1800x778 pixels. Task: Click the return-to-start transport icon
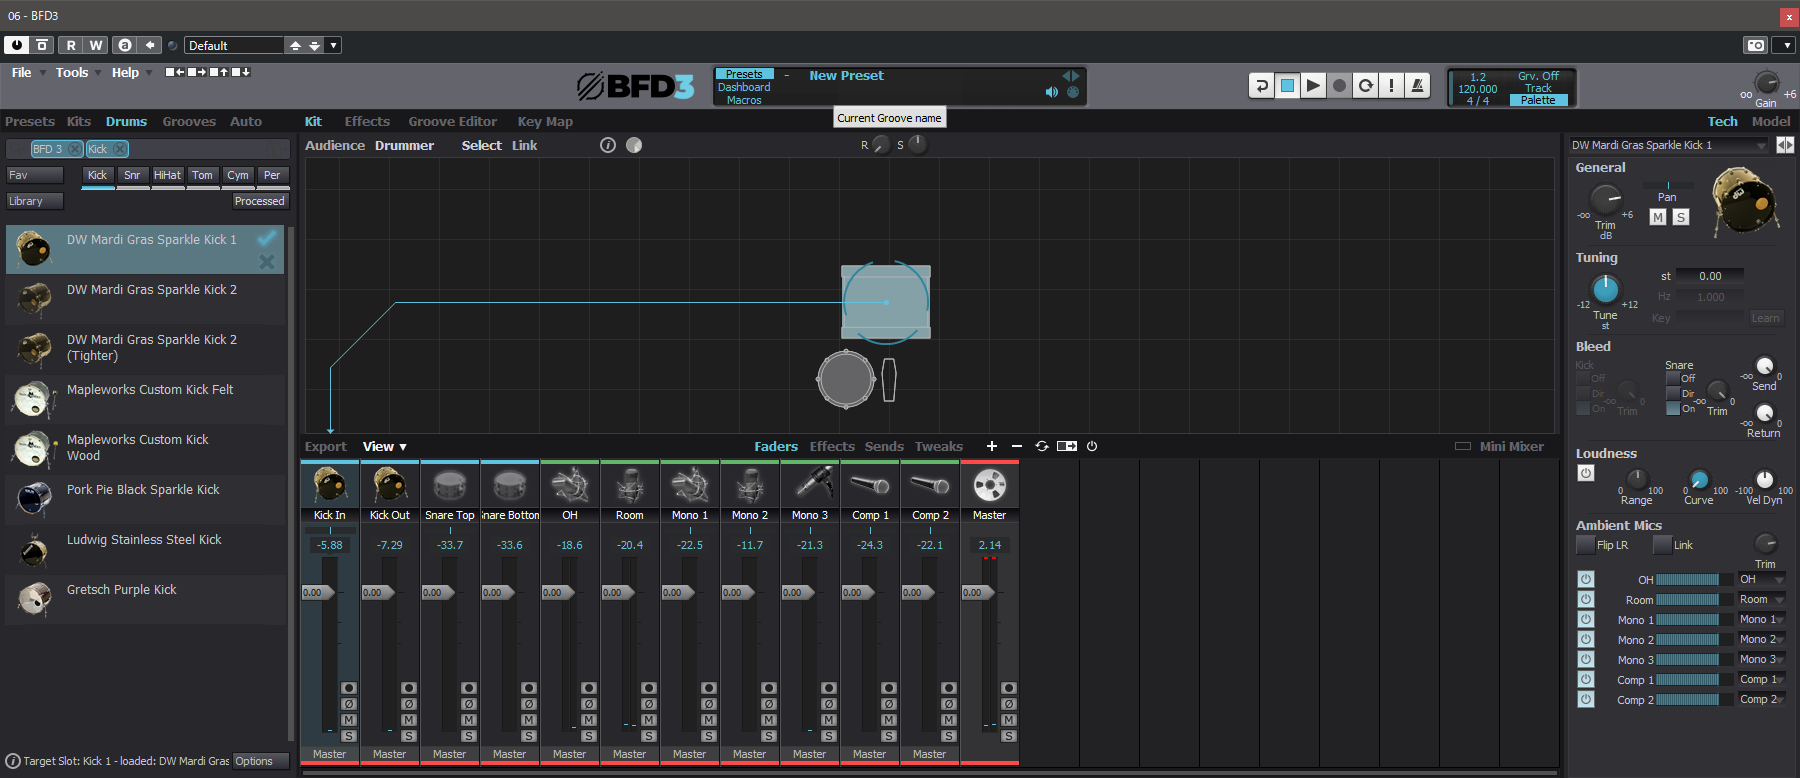pos(1262,86)
